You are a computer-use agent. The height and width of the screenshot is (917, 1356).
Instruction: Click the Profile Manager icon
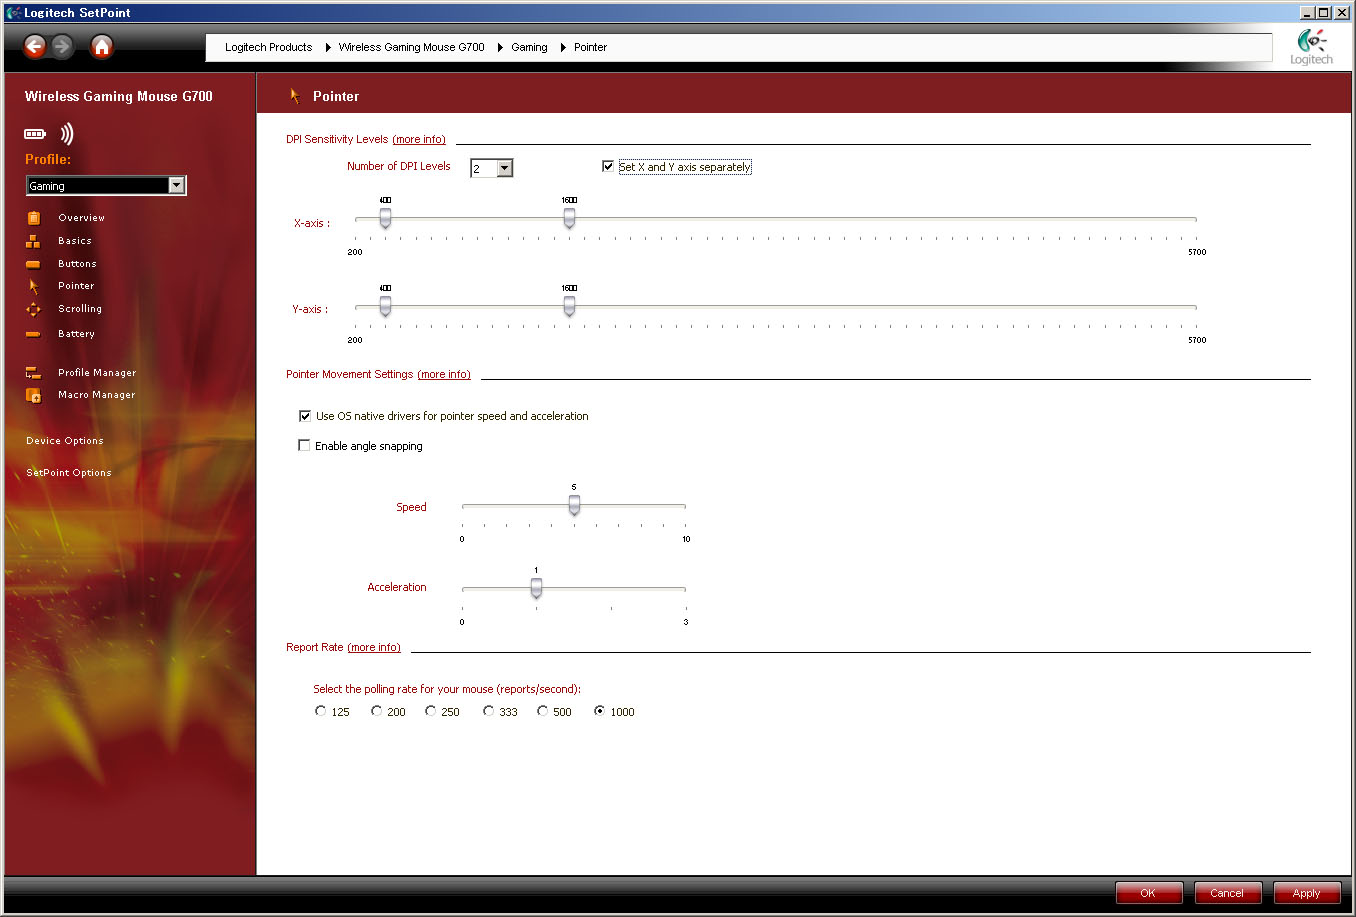point(33,373)
